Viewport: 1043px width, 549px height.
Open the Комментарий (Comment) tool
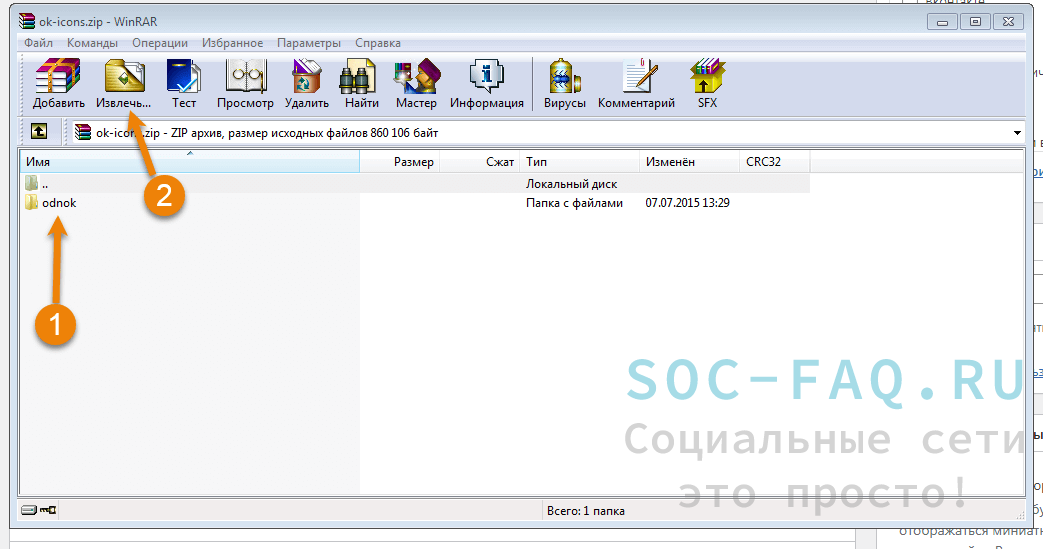tap(637, 84)
